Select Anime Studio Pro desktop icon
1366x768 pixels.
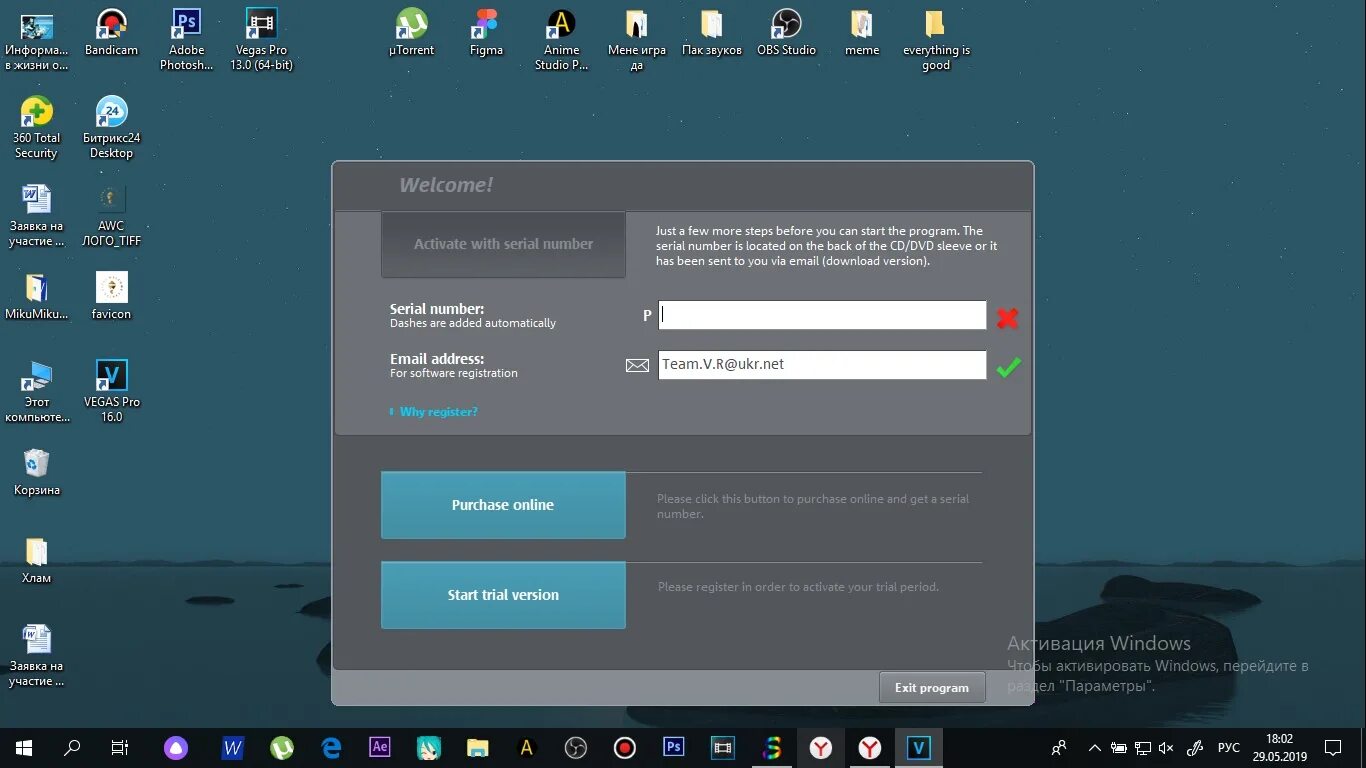(561, 40)
